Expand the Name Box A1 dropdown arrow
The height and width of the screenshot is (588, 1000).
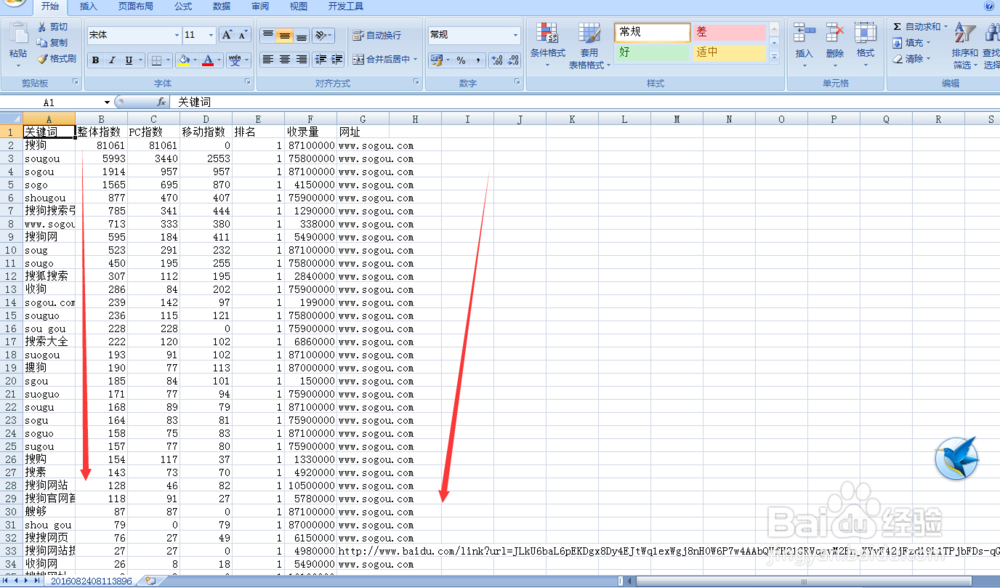tap(107, 103)
